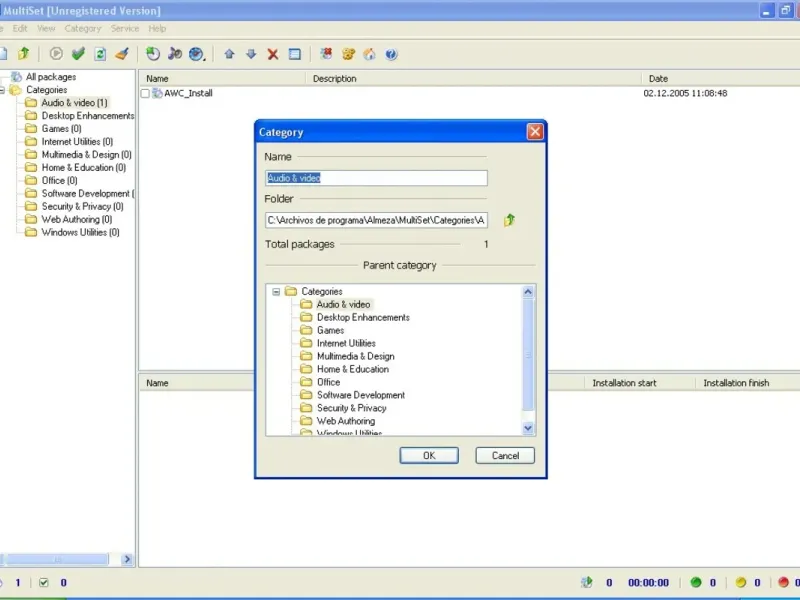Select Software Development in parent category tree

pyautogui.click(x=361, y=395)
